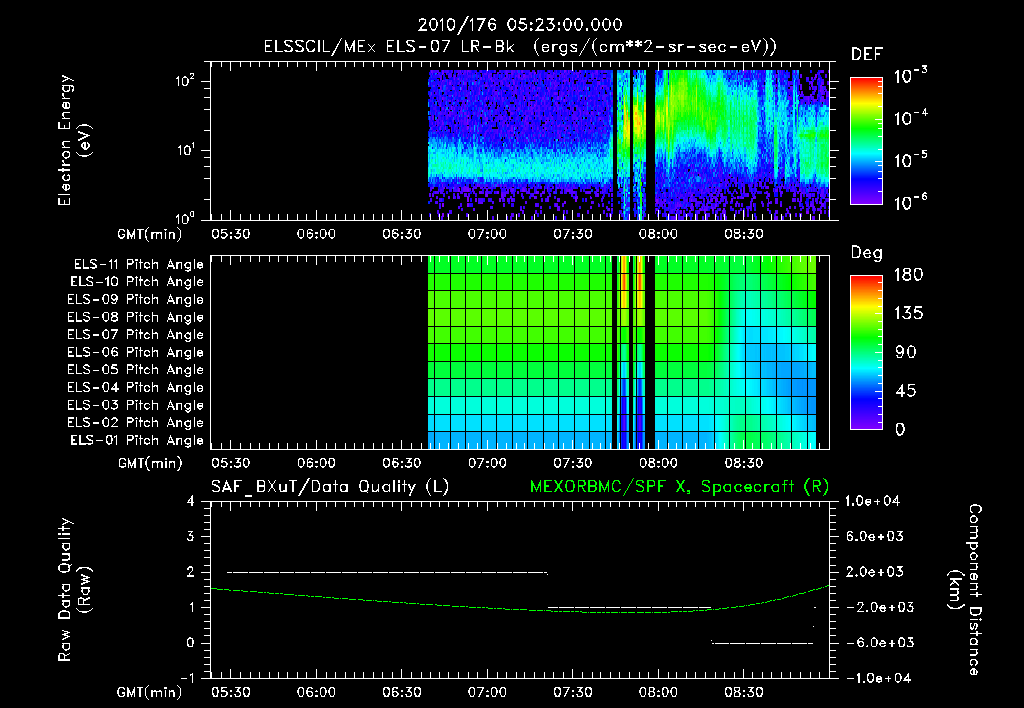The height and width of the screenshot is (708, 1024).
Task: Click the DEF legend title
Action: coord(867,55)
